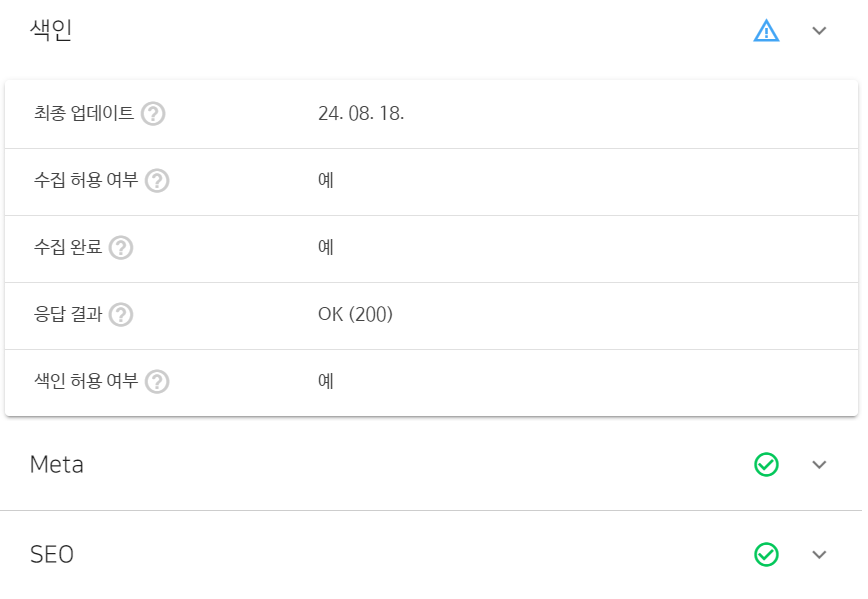
Task: Click help icon next to 수집 허용 여부
Action: point(157,181)
